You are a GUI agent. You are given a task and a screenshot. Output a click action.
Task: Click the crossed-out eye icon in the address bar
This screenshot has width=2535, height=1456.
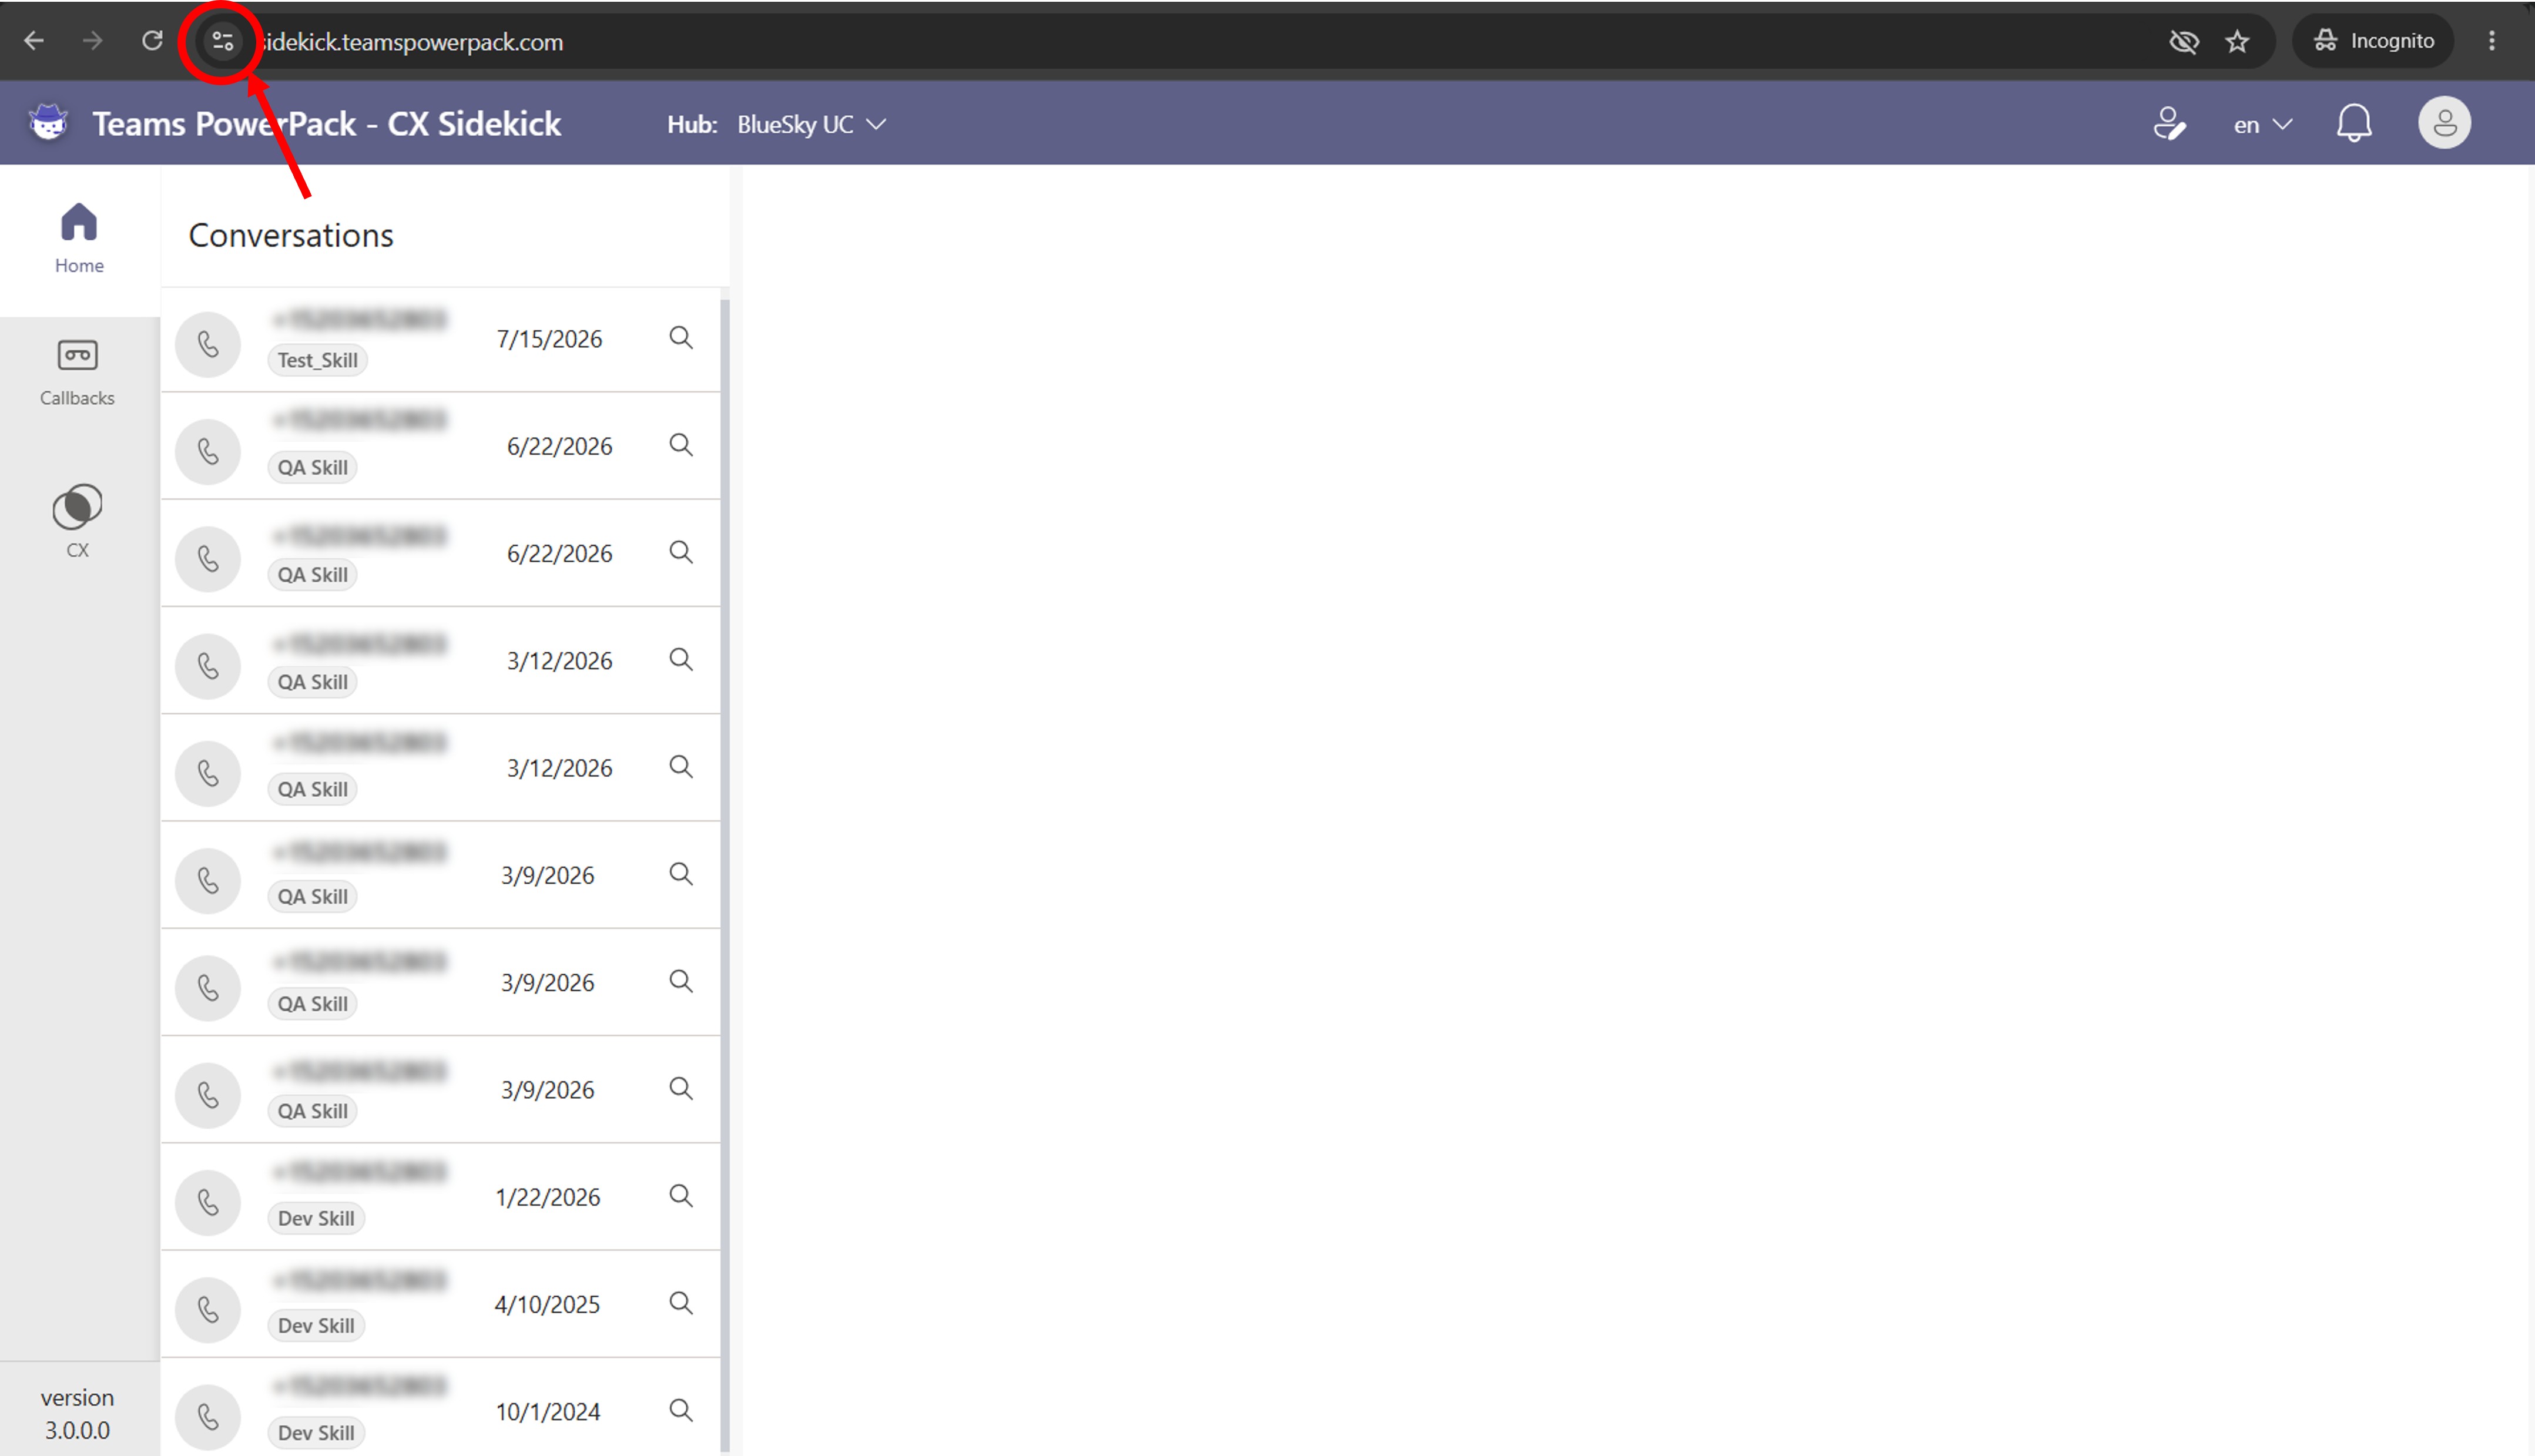click(2183, 42)
